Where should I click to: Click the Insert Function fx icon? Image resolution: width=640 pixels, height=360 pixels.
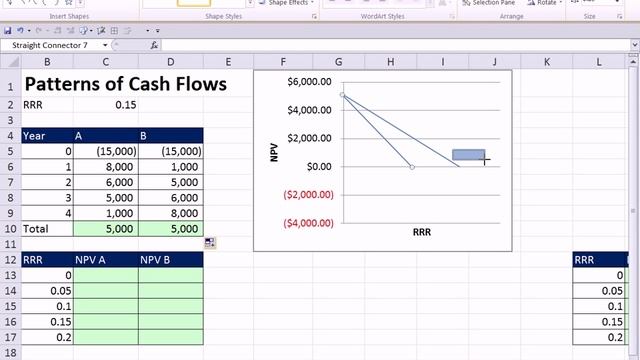point(154,45)
